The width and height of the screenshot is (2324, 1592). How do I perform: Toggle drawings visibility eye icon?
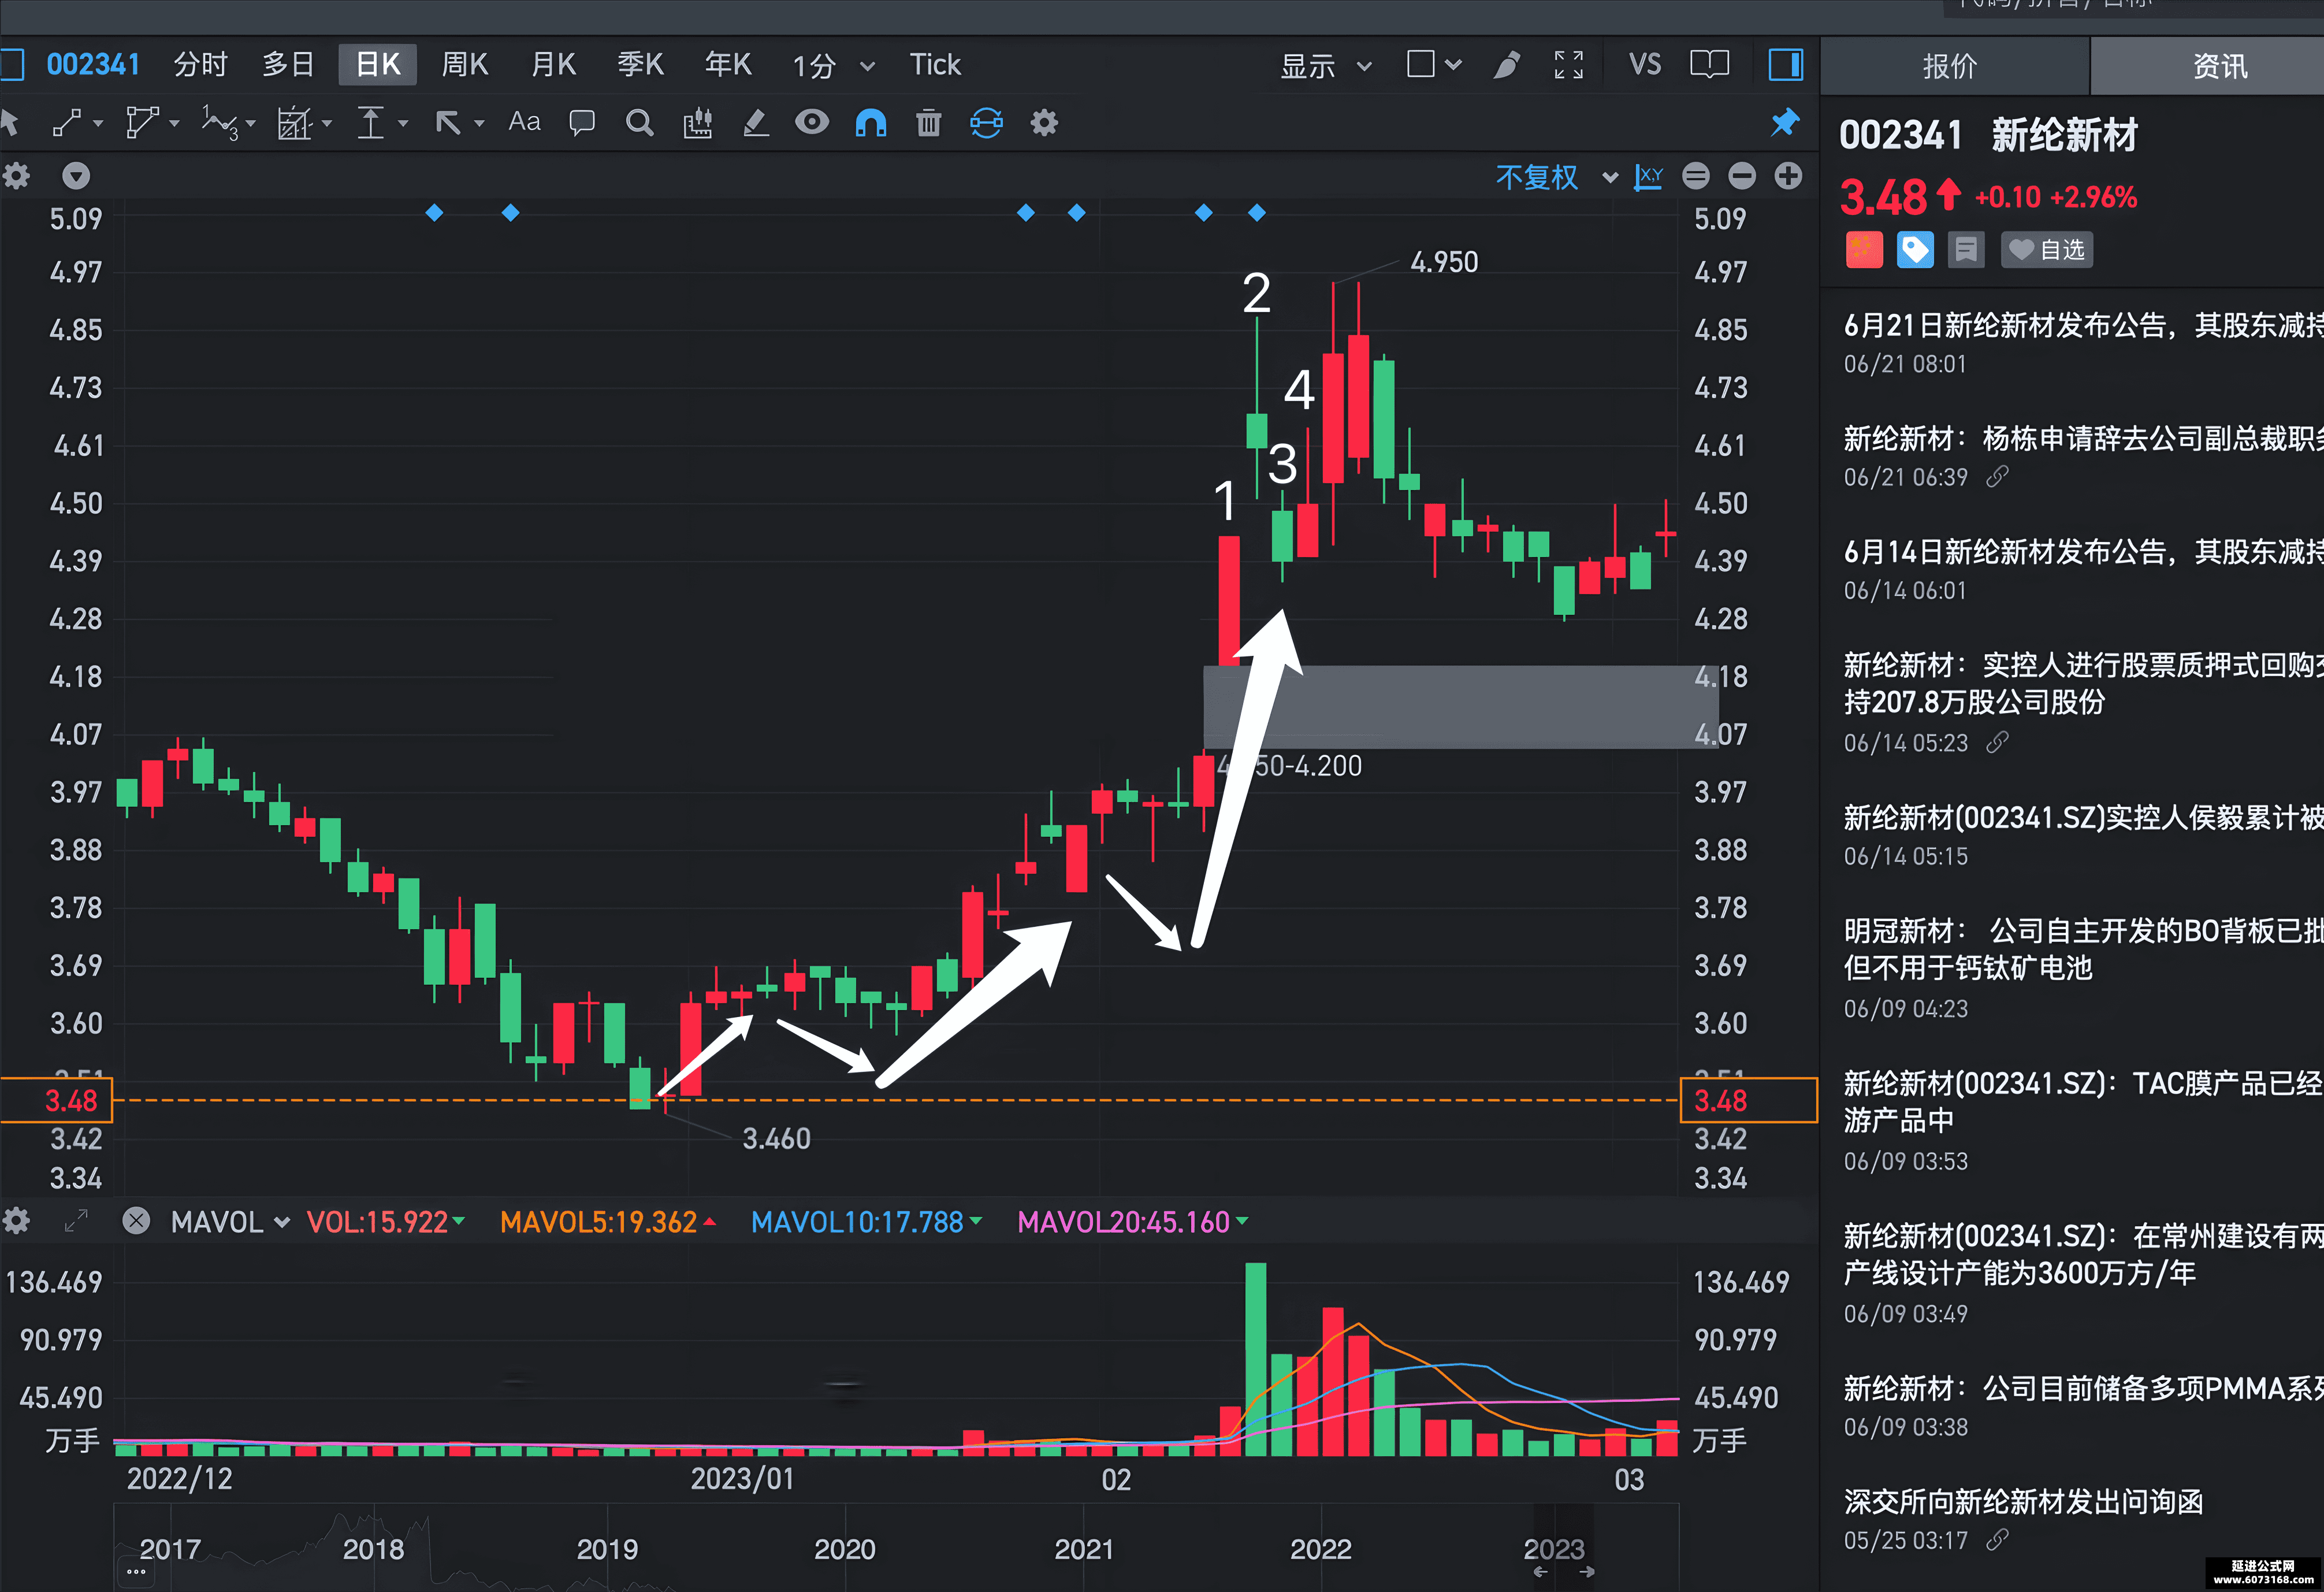pyautogui.click(x=811, y=123)
